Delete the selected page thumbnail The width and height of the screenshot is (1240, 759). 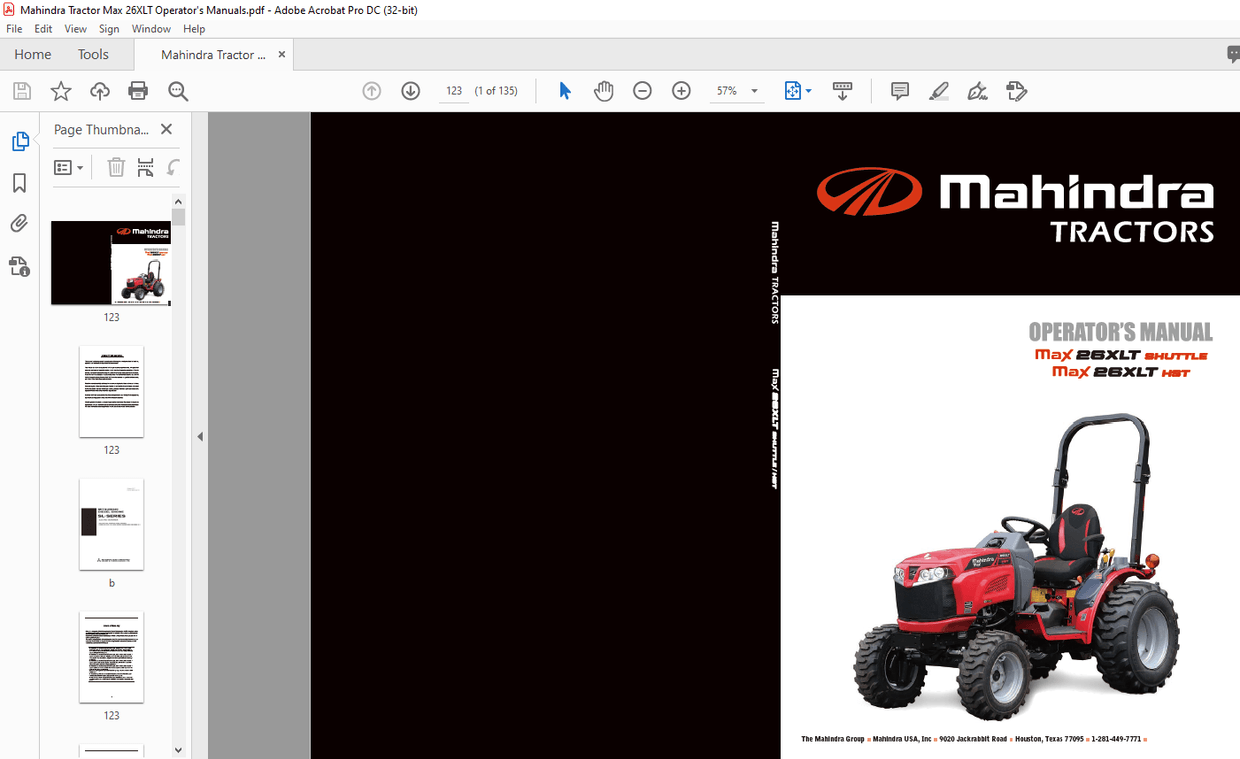pyautogui.click(x=116, y=167)
